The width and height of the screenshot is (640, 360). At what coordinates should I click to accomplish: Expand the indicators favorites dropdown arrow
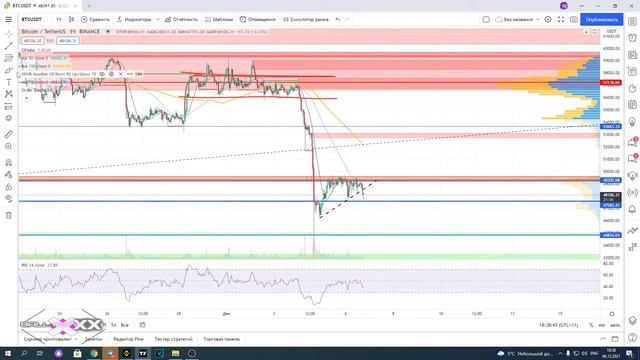click(158, 19)
